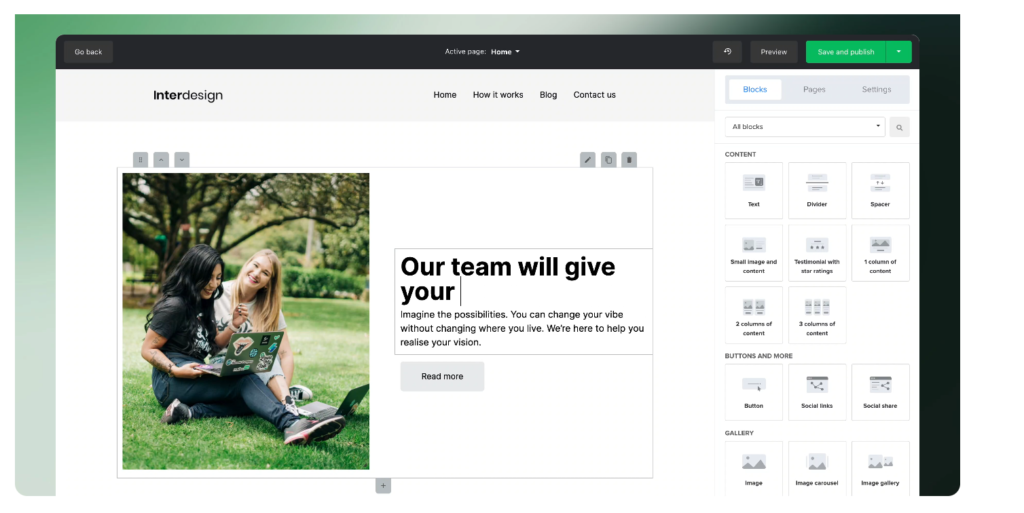Click the Contact us nav item
This screenshot has height=513, width=1024.
(594, 95)
